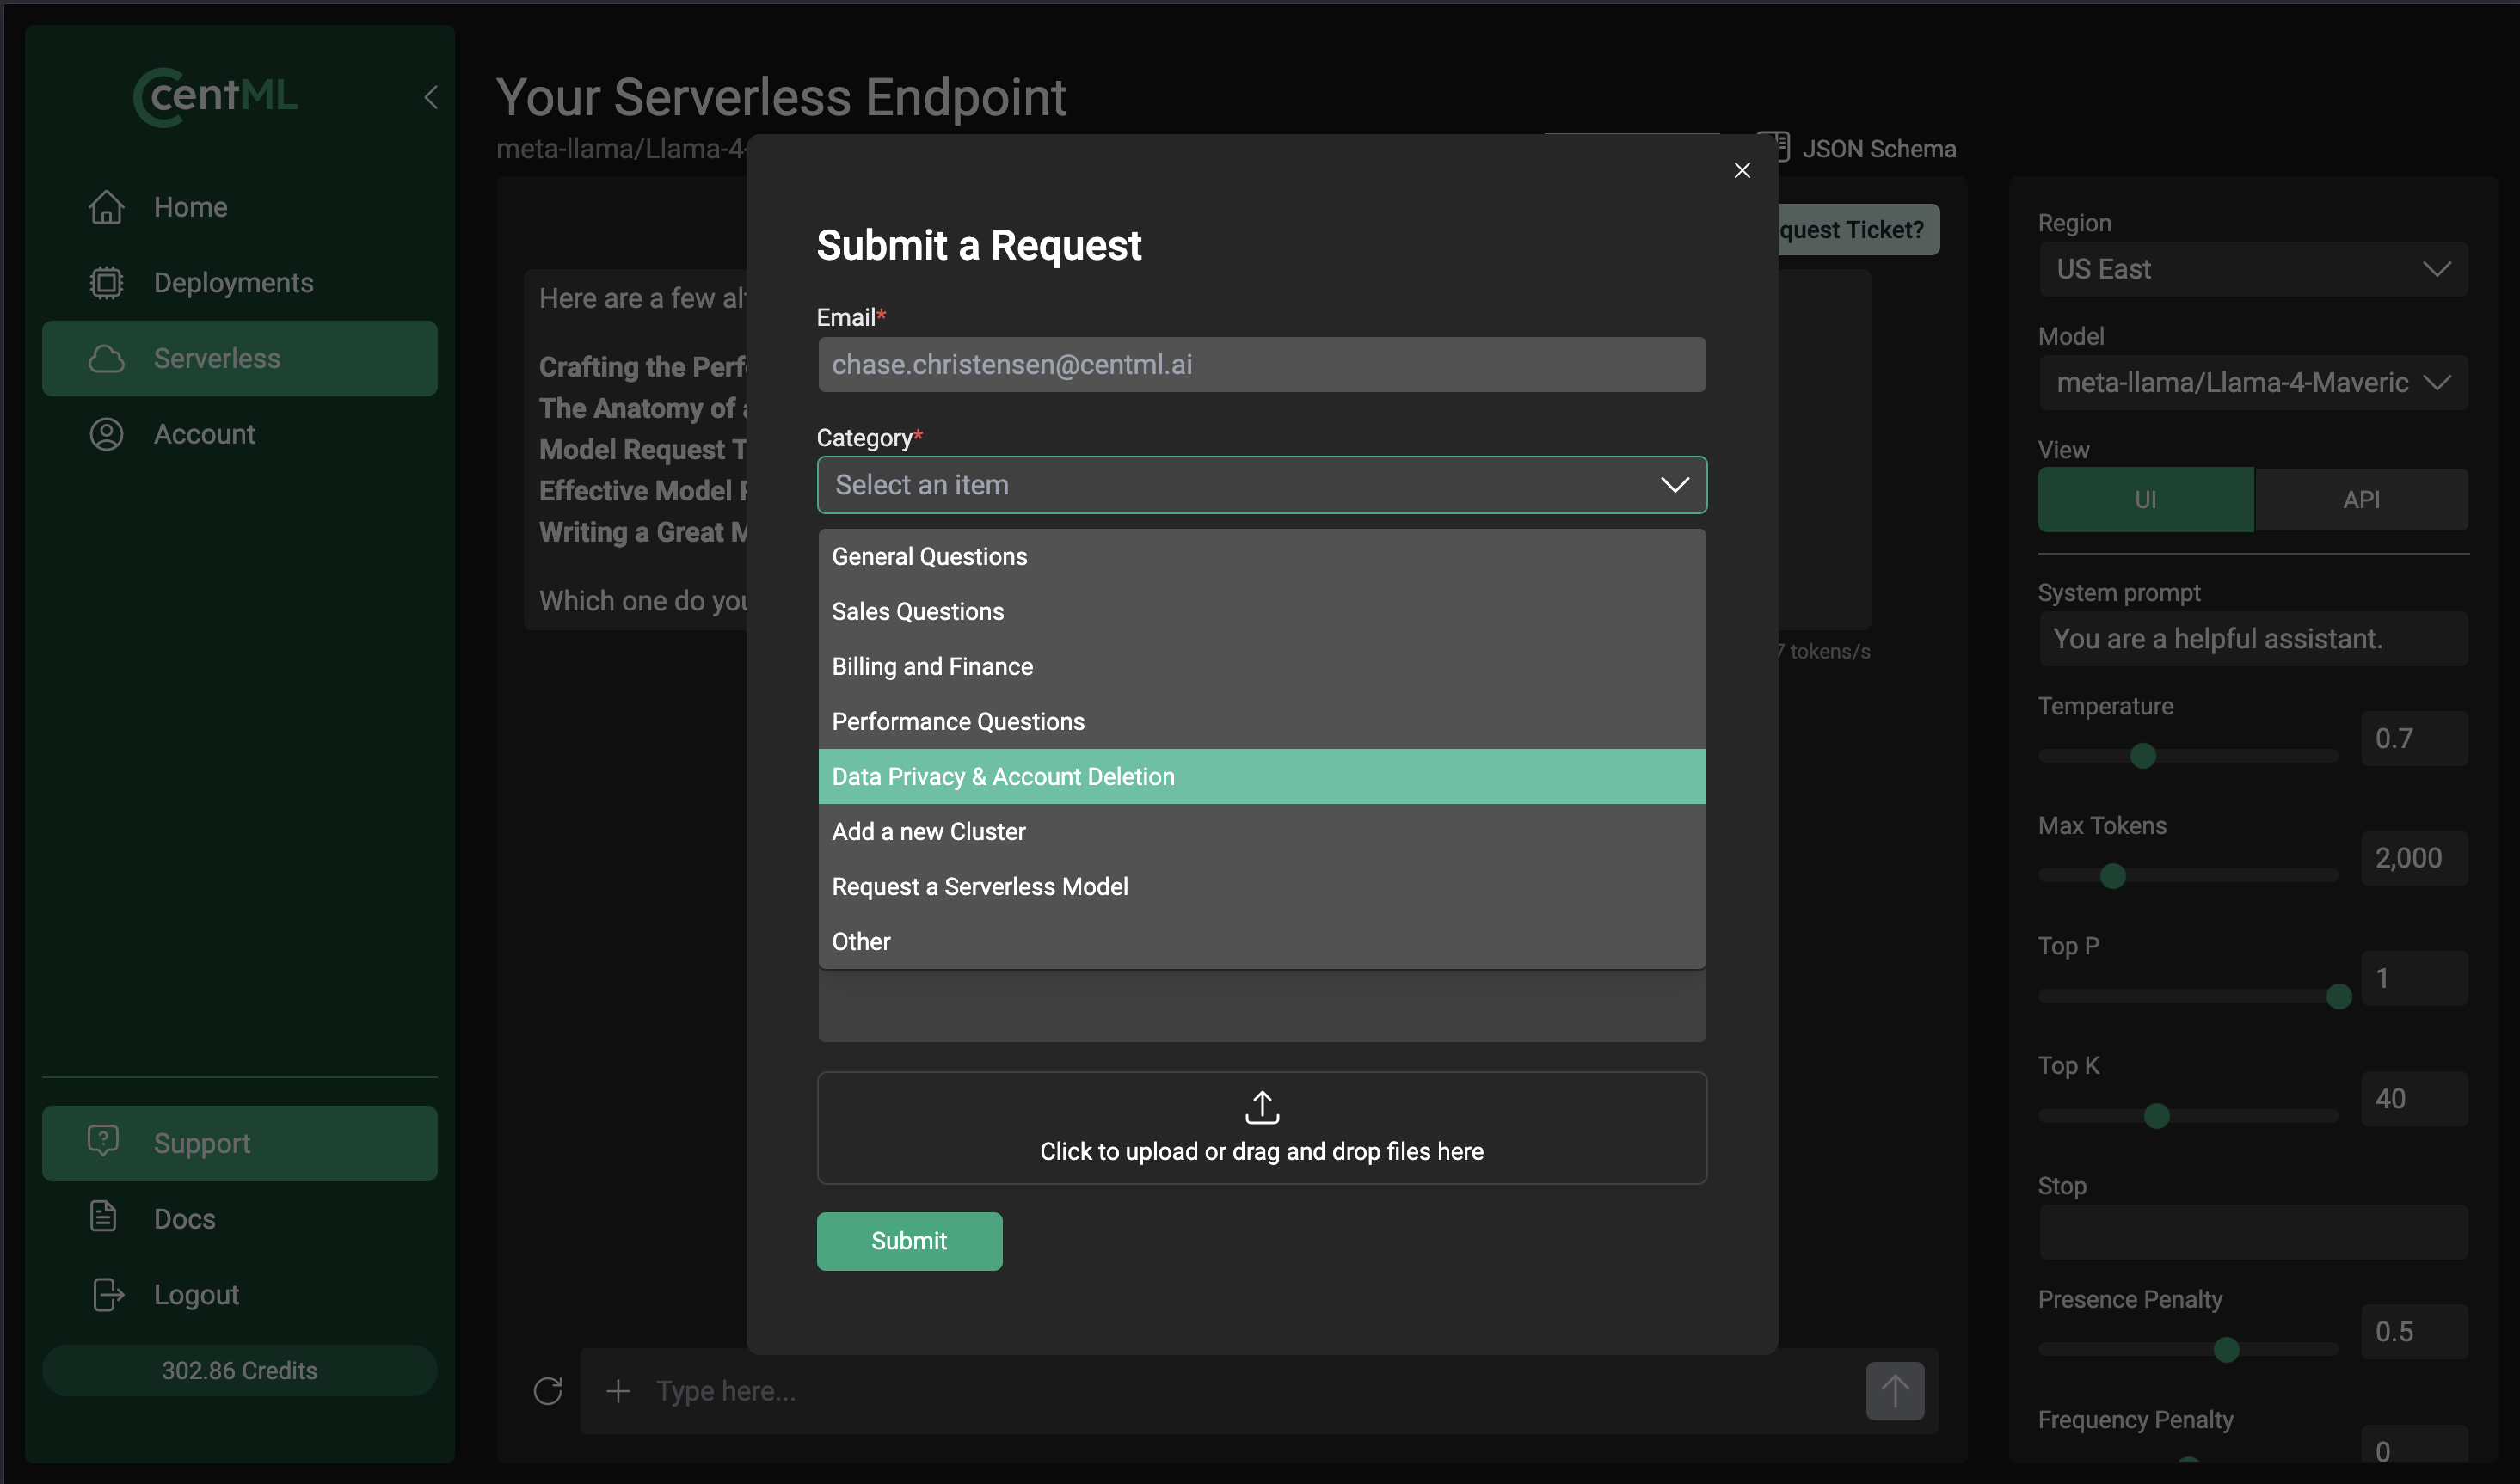Click the Temperature value field
This screenshot has width=2520, height=1484.
(2414, 739)
